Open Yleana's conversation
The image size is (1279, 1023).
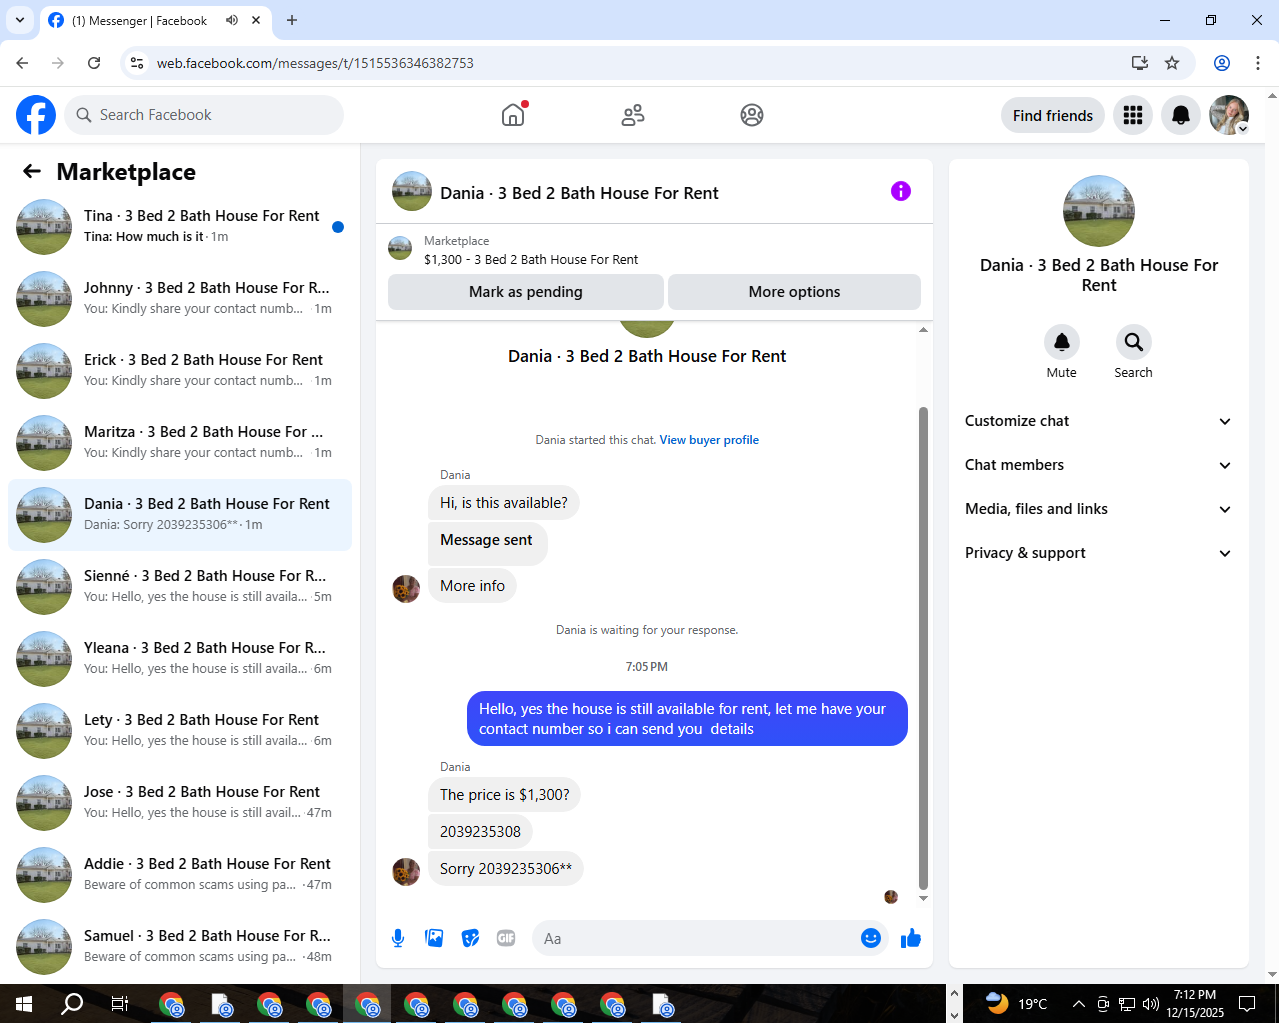(180, 659)
